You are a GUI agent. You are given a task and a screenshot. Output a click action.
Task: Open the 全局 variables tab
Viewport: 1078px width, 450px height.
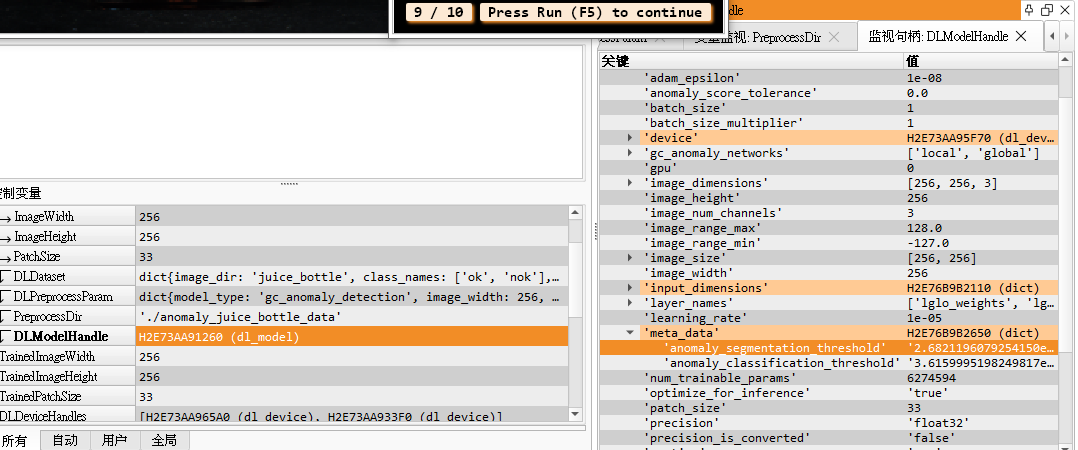tap(164, 440)
